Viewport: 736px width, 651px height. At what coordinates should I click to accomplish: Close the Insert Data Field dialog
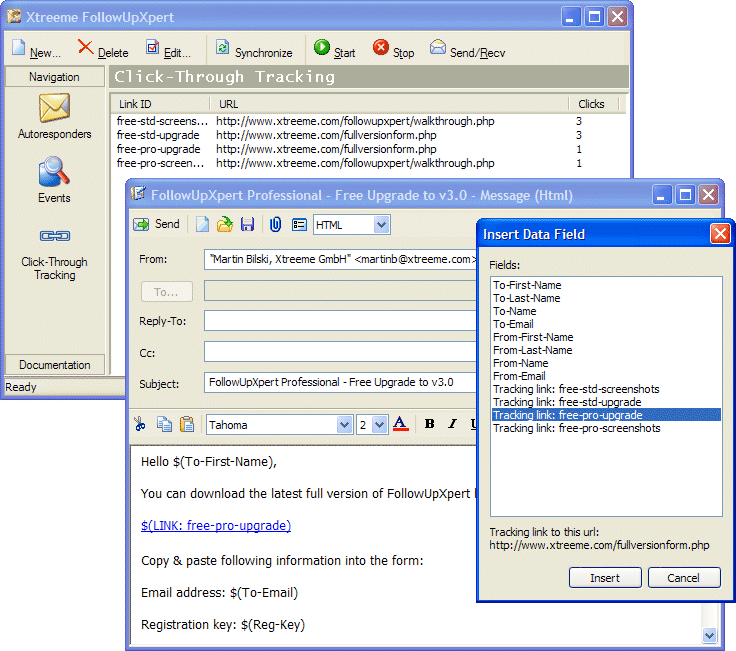coord(720,234)
